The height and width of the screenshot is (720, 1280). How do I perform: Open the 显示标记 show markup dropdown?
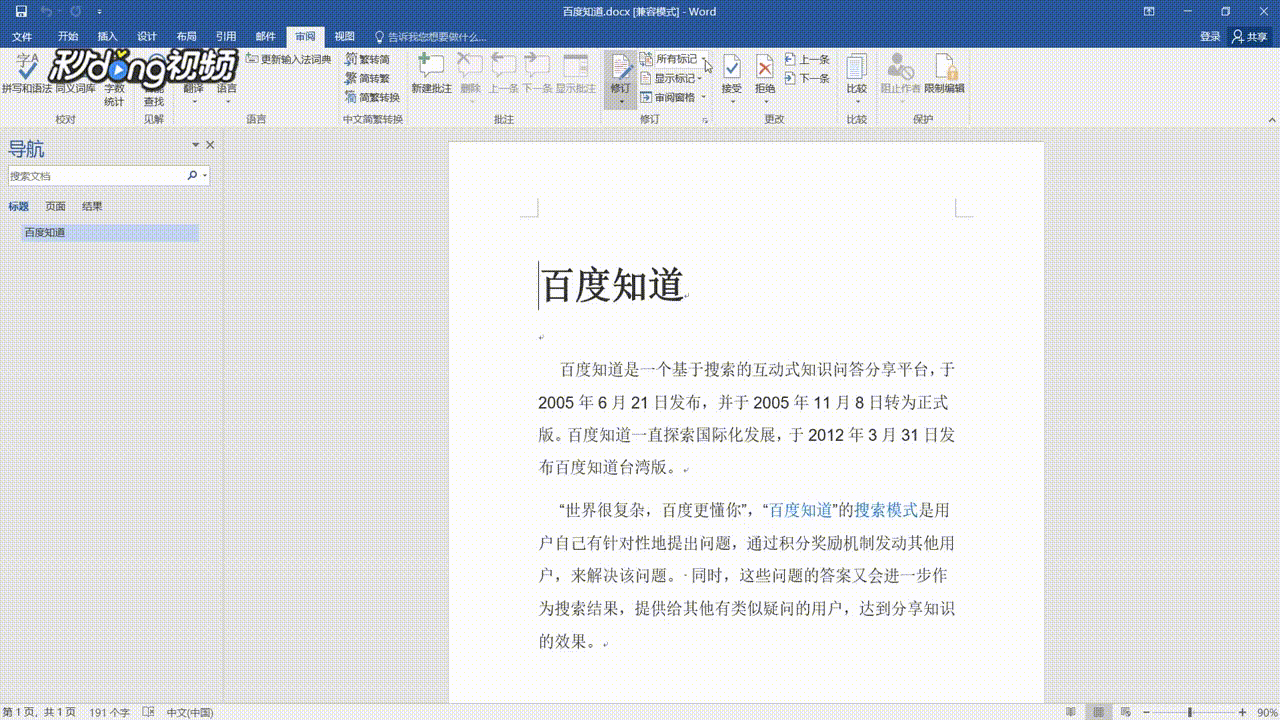pos(672,78)
